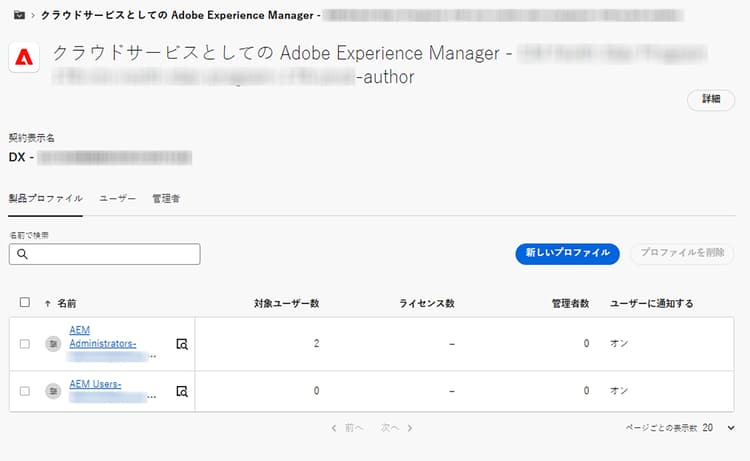Click the 詳細 button
This screenshot has width=750, height=461.
[x=710, y=100]
